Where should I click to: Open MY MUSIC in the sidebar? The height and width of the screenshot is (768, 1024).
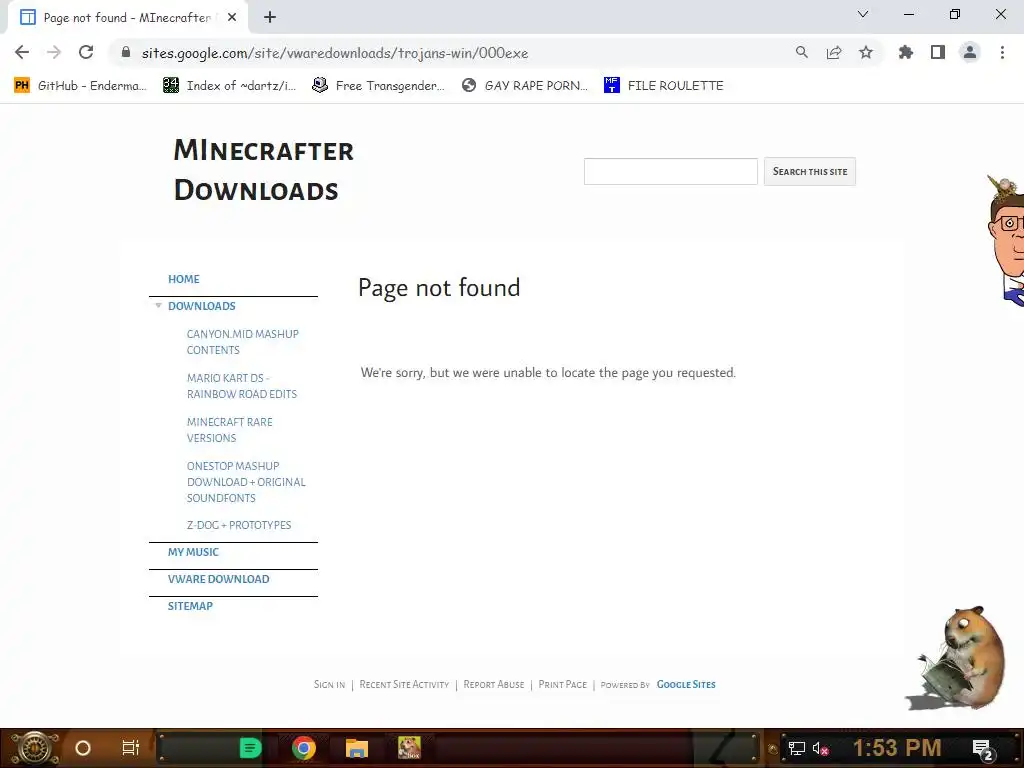click(193, 552)
